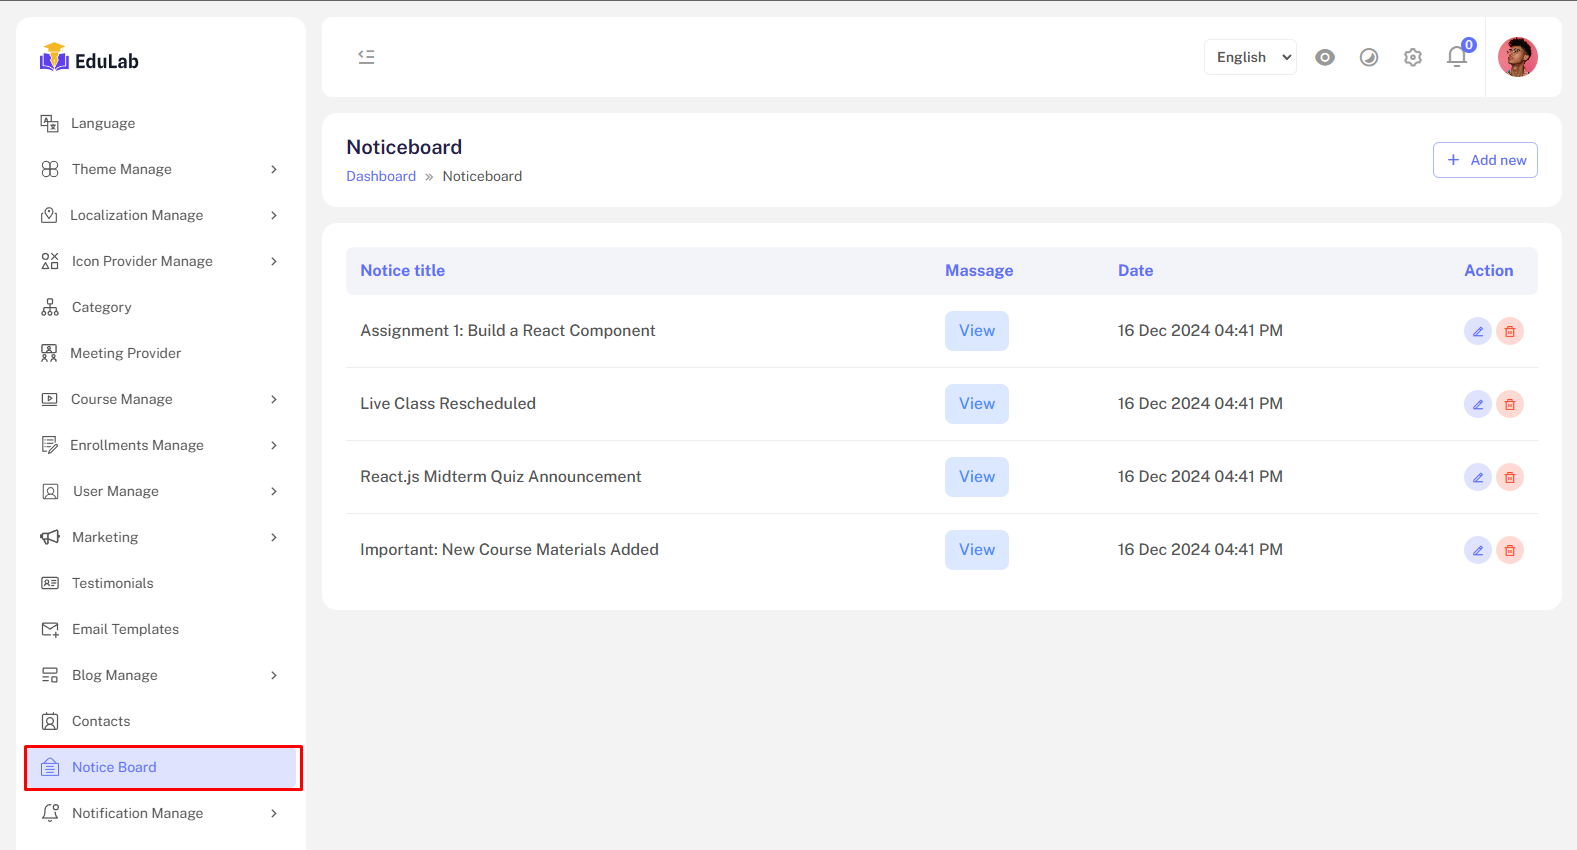Expand the Course Manage submenu
The height and width of the screenshot is (850, 1577).
click(x=160, y=399)
